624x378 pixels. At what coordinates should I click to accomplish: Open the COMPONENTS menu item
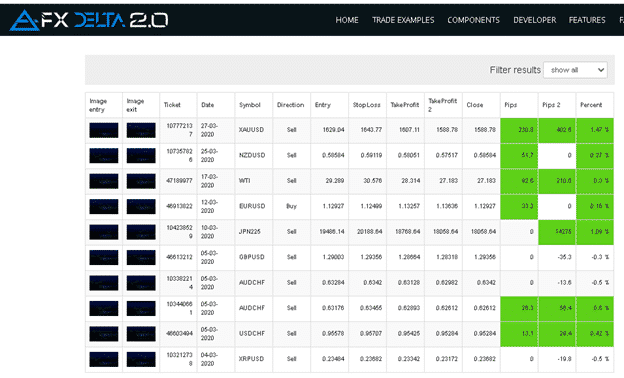click(473, 20)
